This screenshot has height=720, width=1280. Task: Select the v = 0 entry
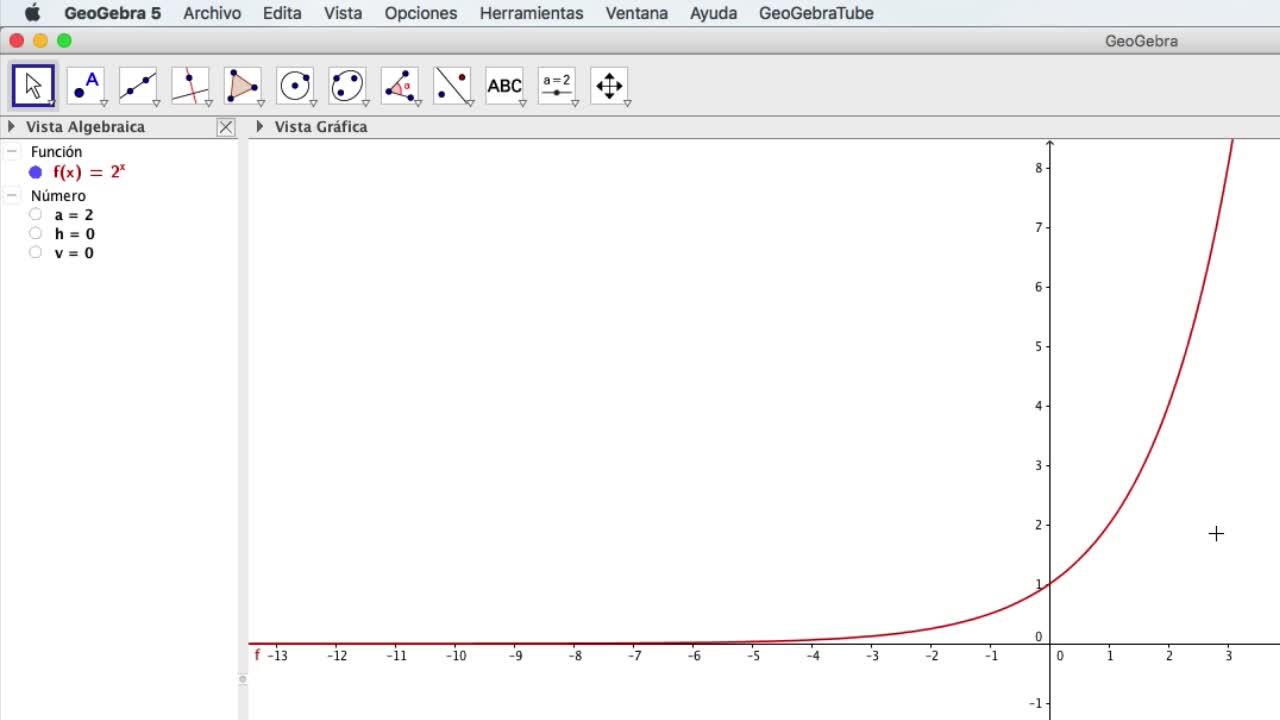pos(74,253)
